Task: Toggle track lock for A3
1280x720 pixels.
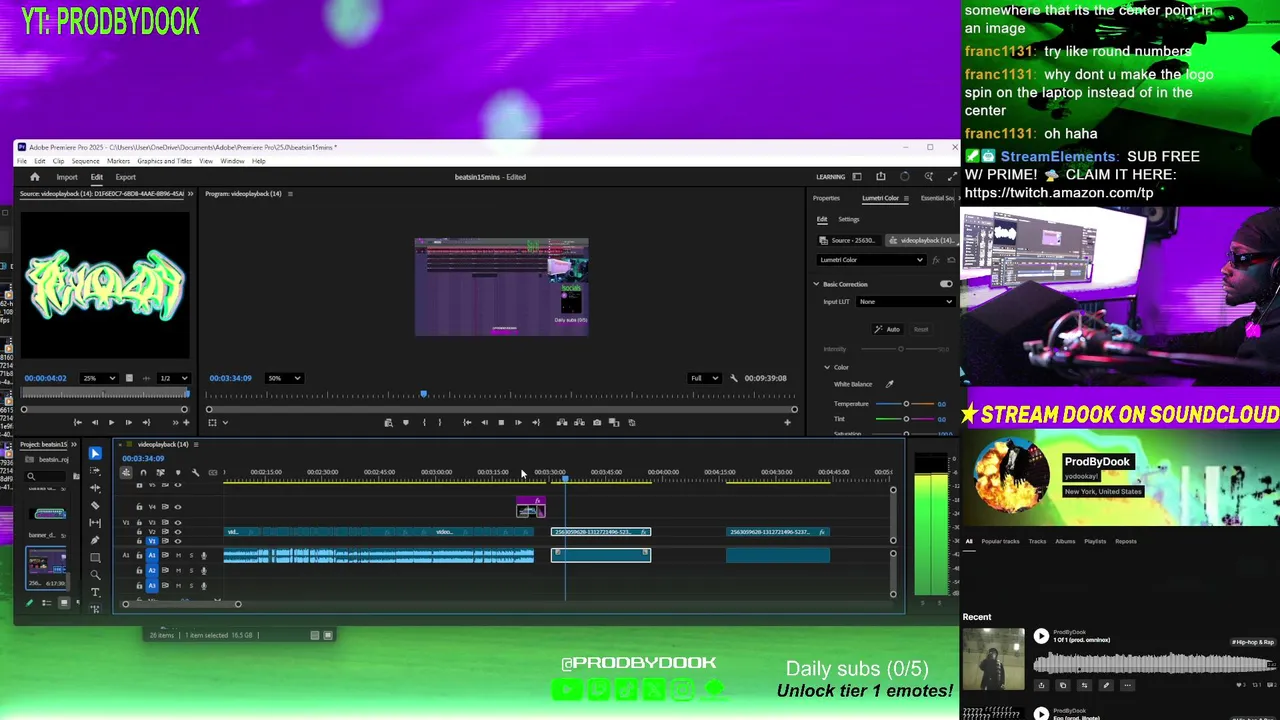Action: coord(139,585)
